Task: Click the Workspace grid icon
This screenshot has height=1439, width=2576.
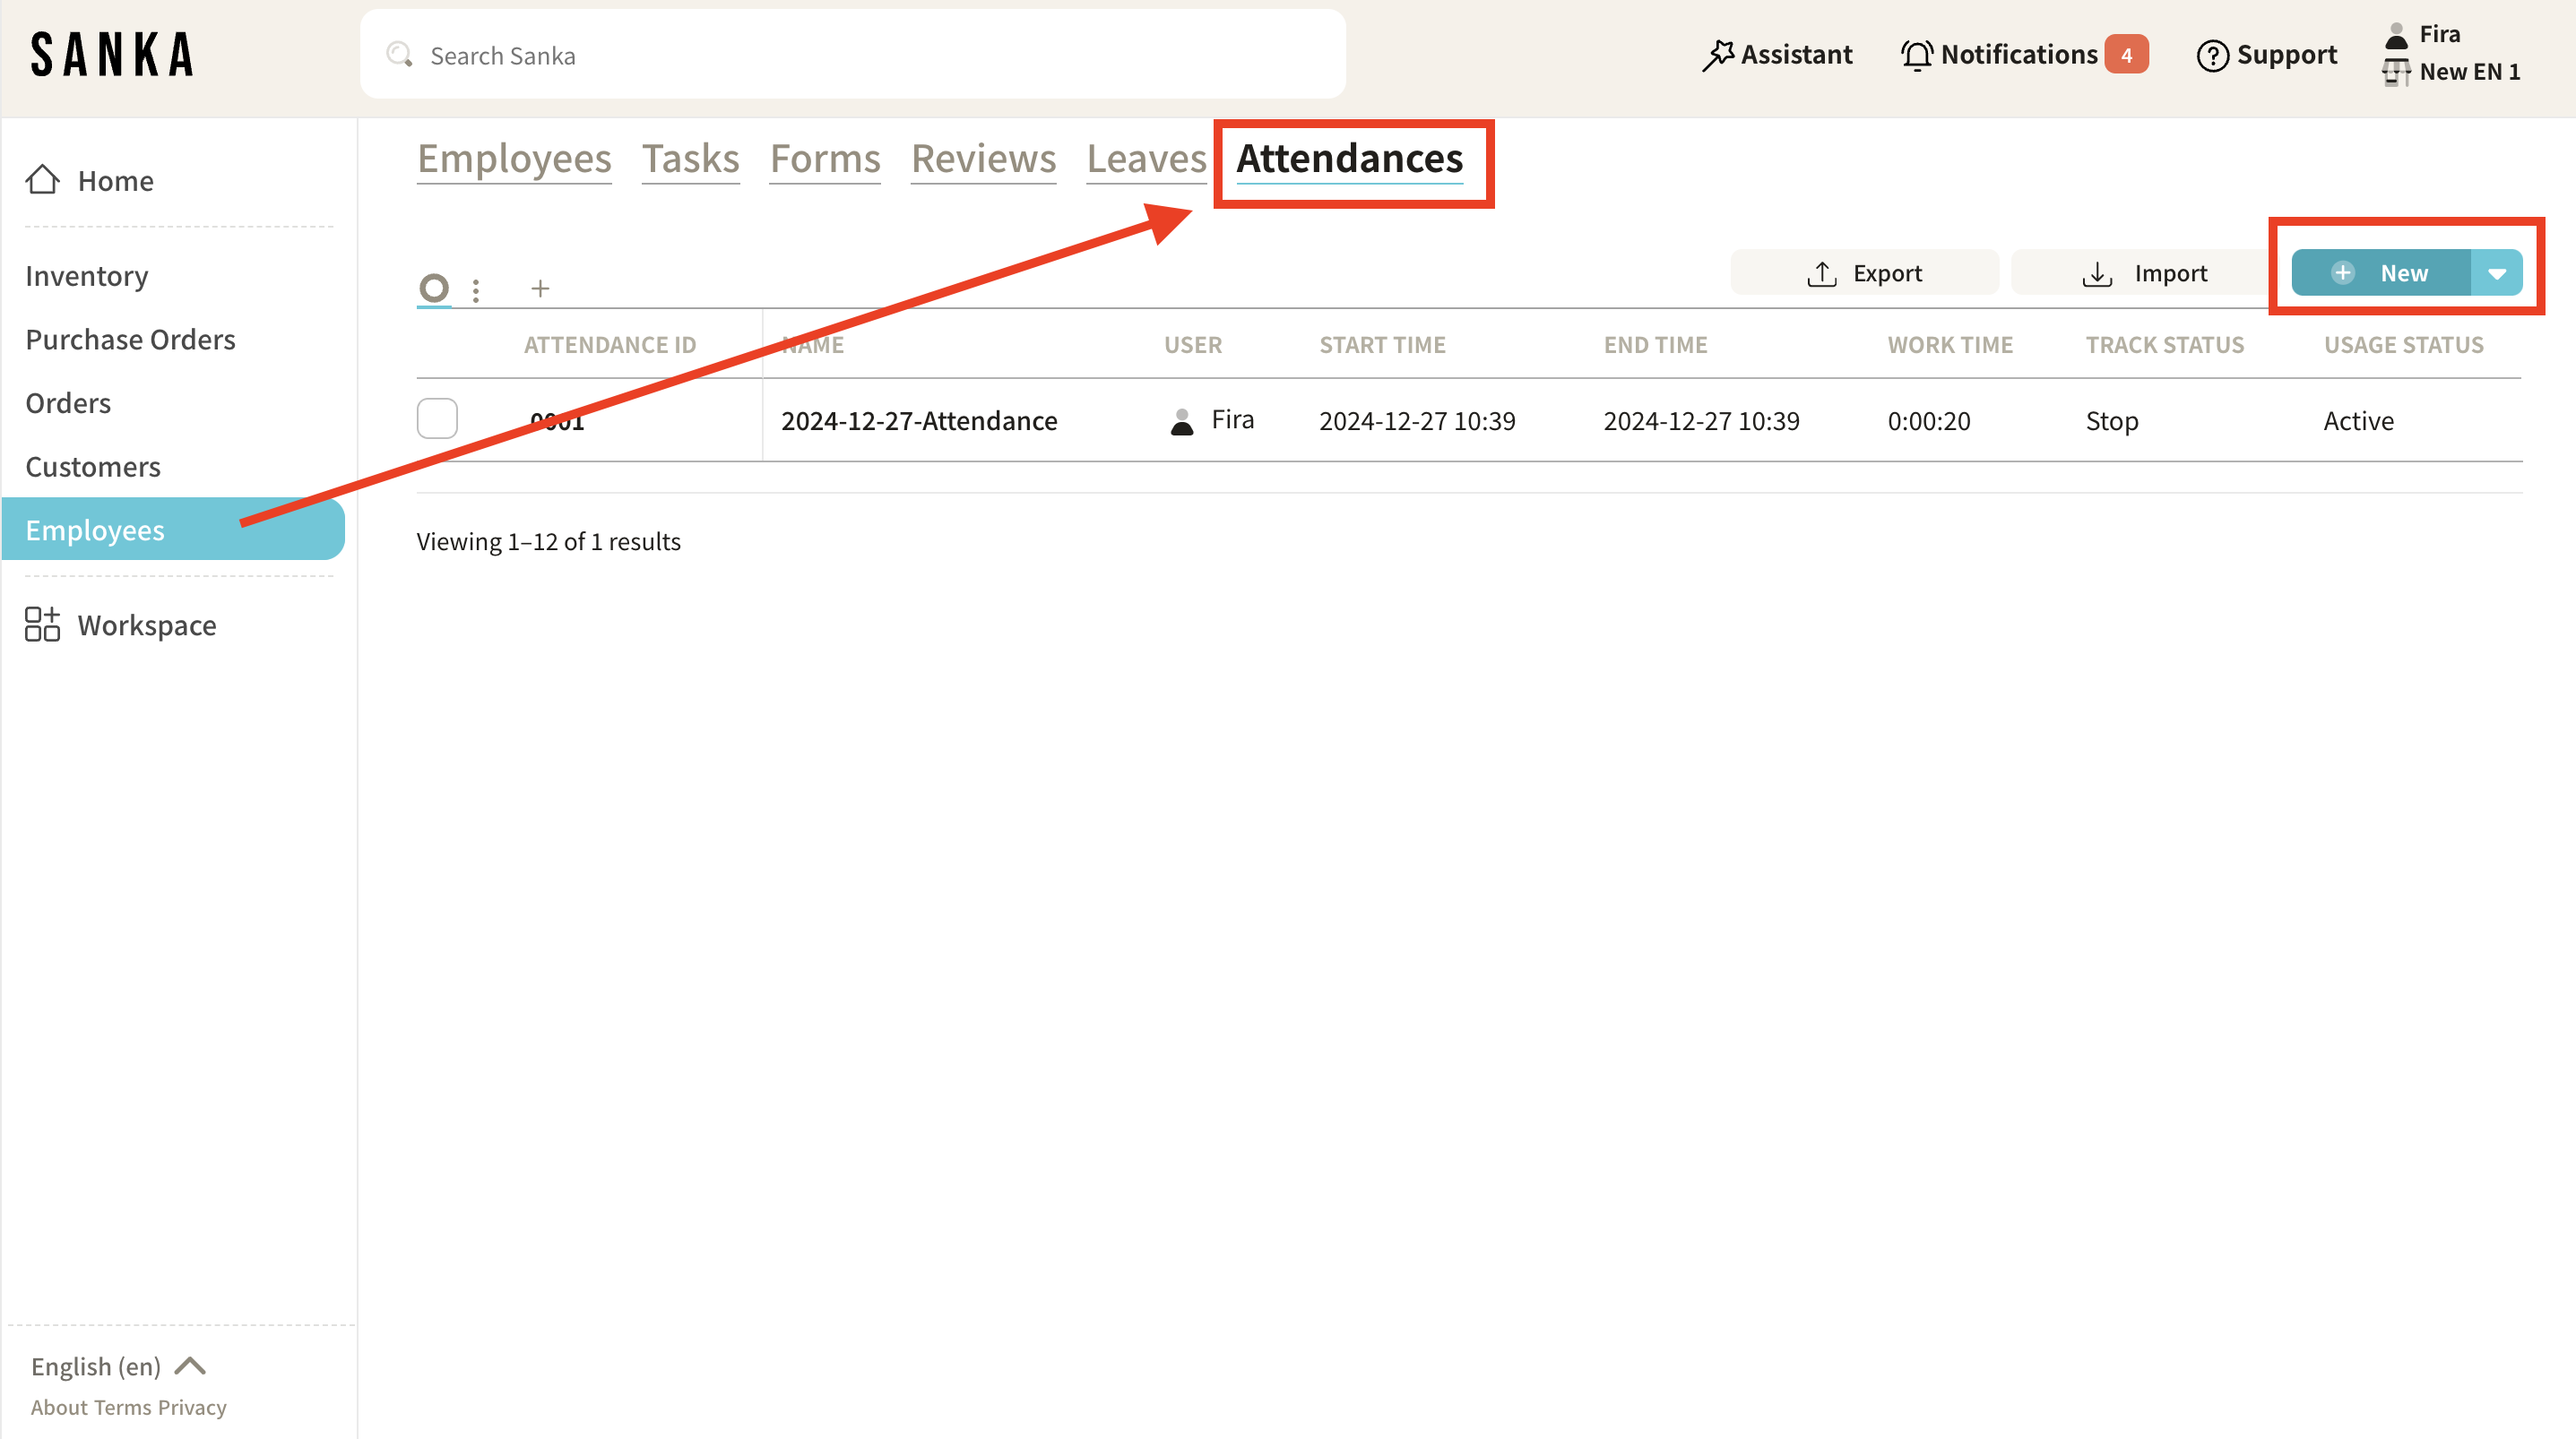Action: tap(42, 625)
